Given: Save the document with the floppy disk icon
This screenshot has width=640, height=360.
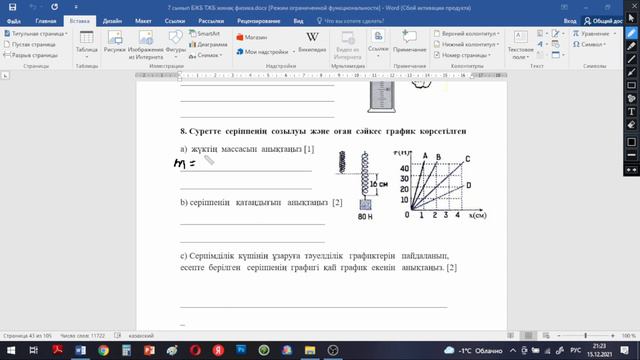Looking at the screenshot, I should pyautogui.click(x=12, y=7).
